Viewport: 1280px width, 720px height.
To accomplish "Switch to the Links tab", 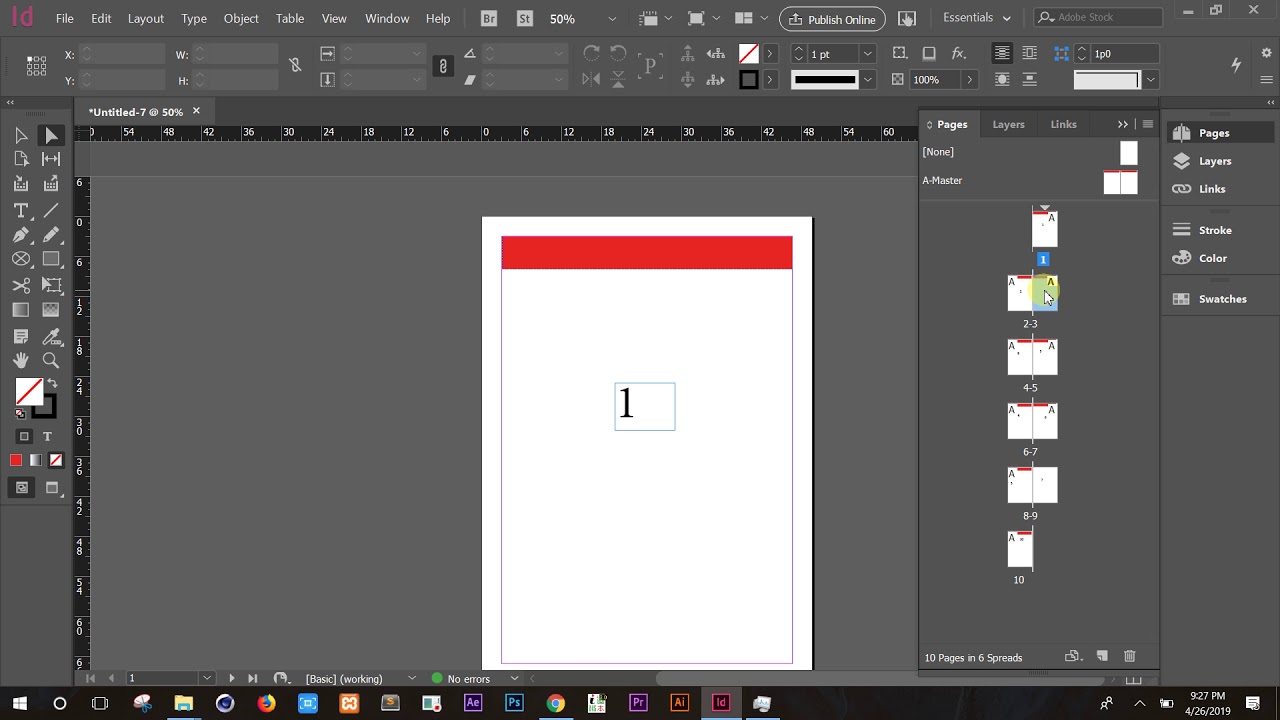I will pos(1064,124).
